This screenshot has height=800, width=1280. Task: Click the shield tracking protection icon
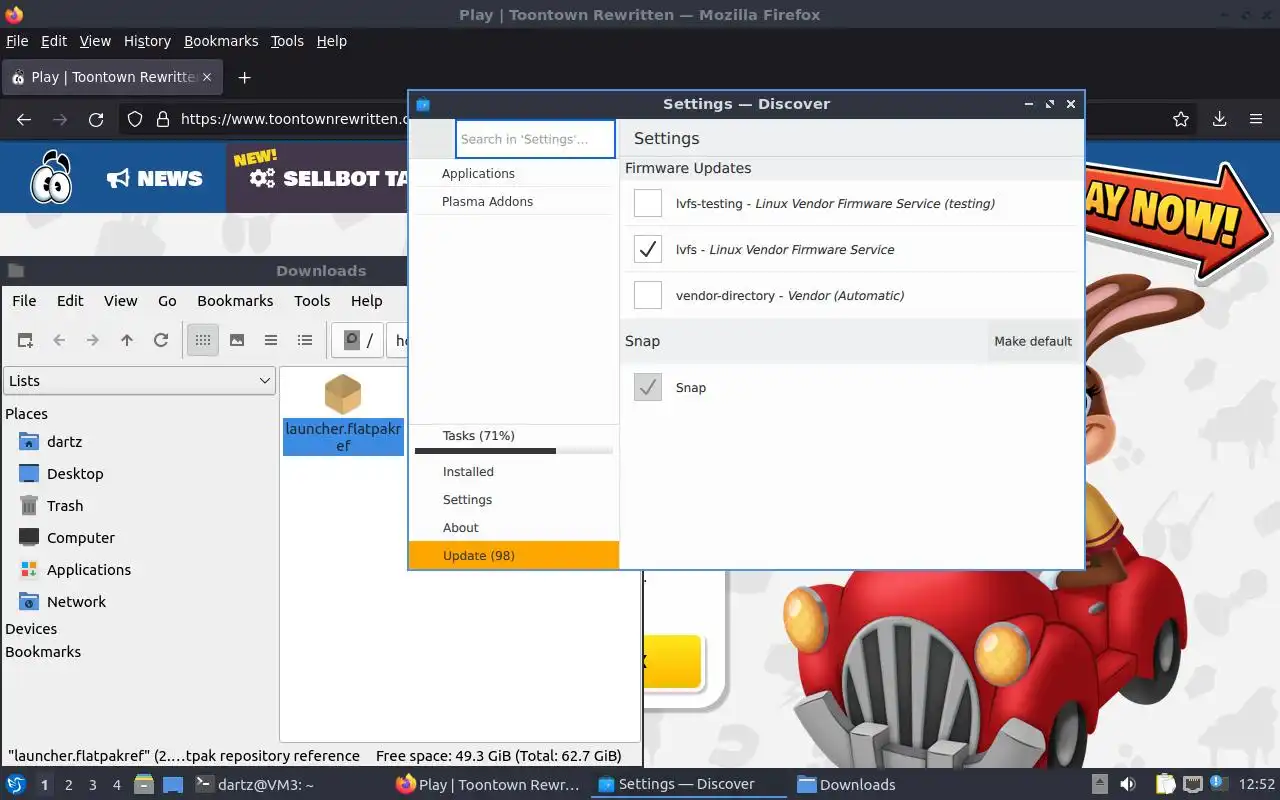(135, 119)
